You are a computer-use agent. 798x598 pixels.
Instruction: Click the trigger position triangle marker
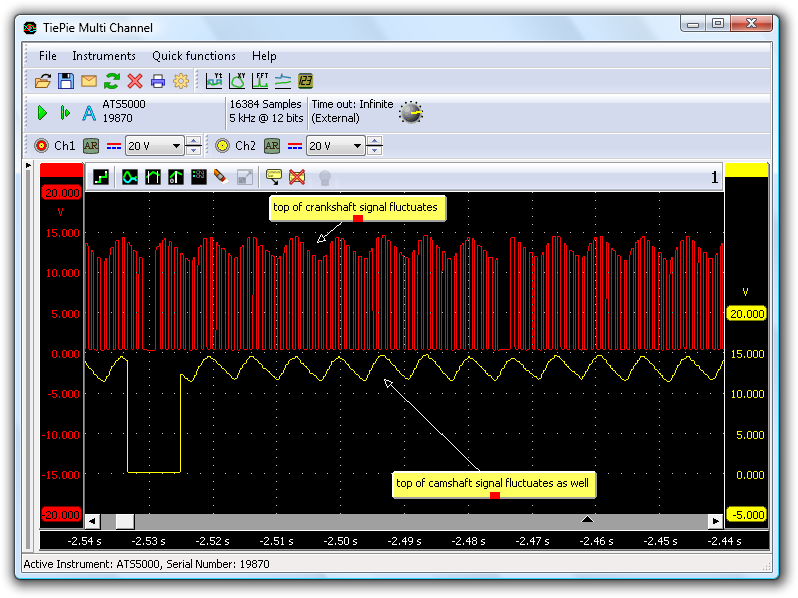pos(587,520)
